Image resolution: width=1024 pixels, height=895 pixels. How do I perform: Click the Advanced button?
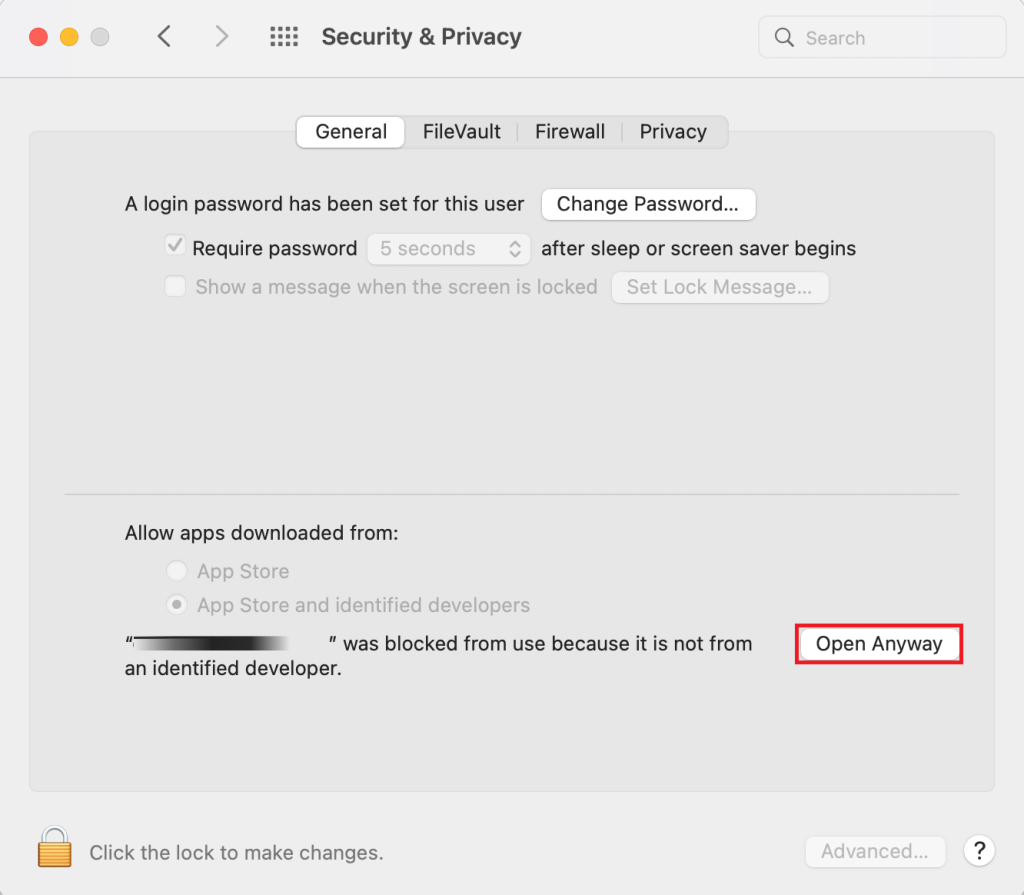click(875, 850)
